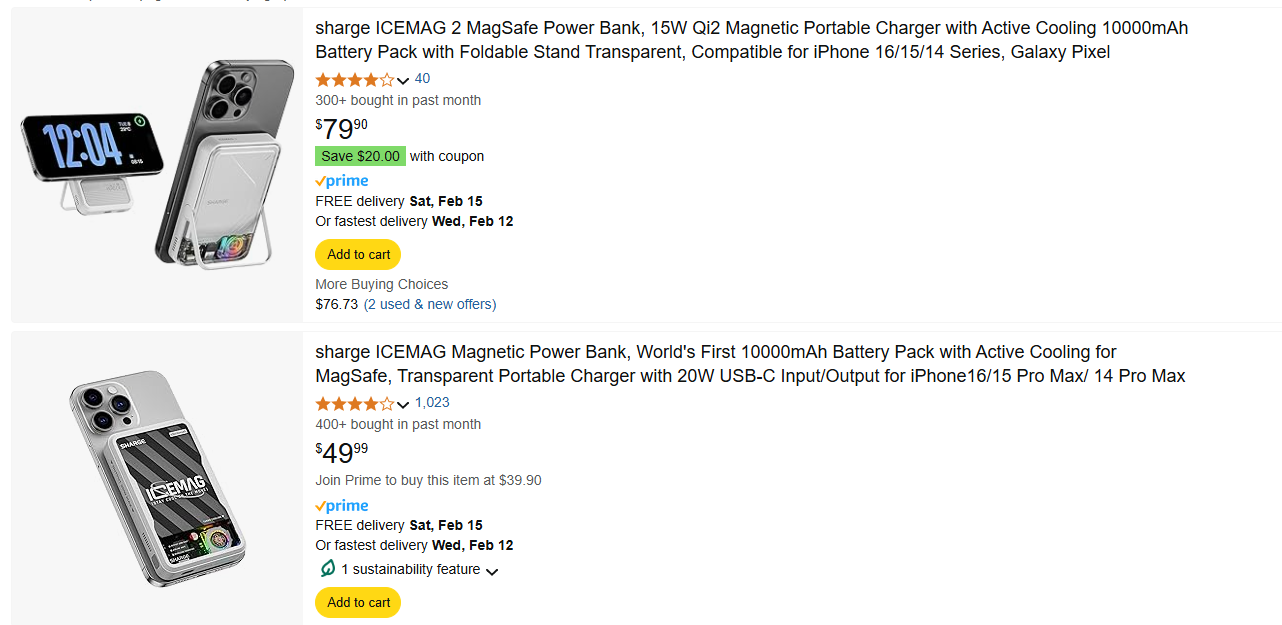Add the ICEMAG 2 power bank to cart

[358, 255]
